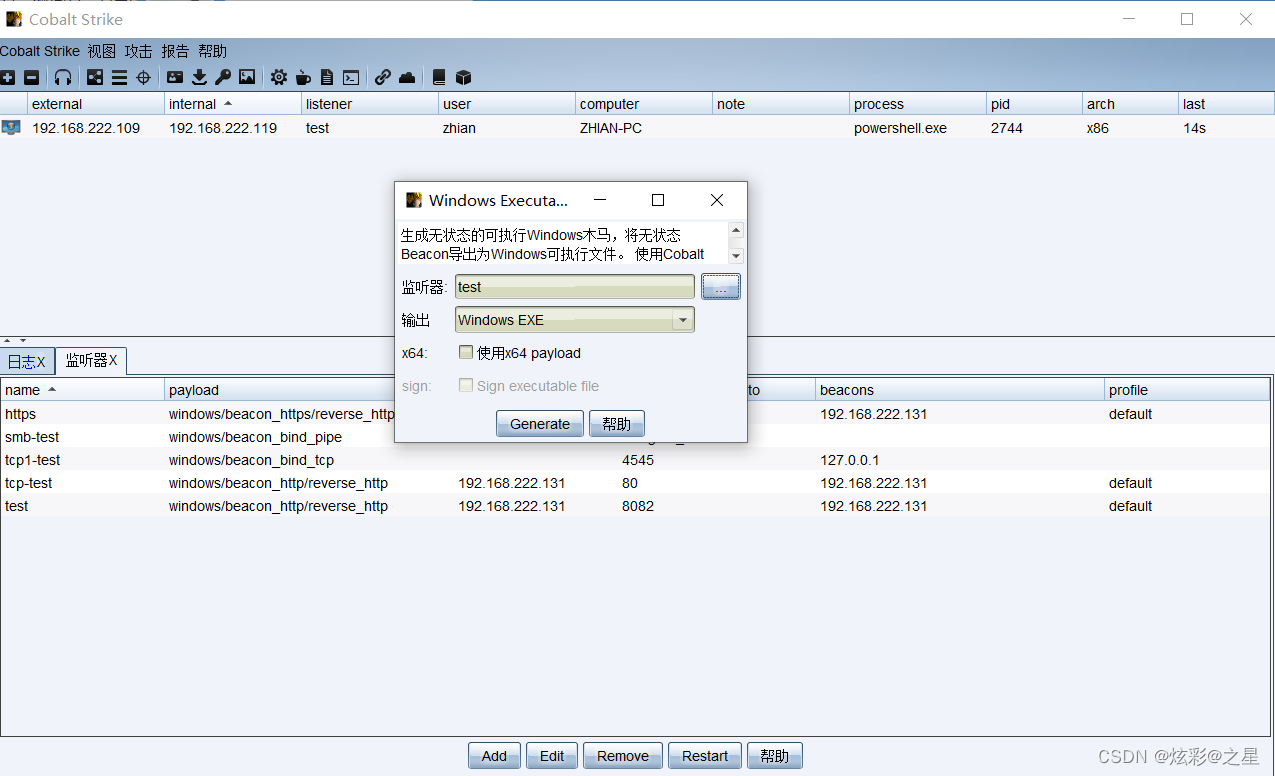Click the 监听器 field containing test
The image size is (1275, 776).
coord(574,287)
